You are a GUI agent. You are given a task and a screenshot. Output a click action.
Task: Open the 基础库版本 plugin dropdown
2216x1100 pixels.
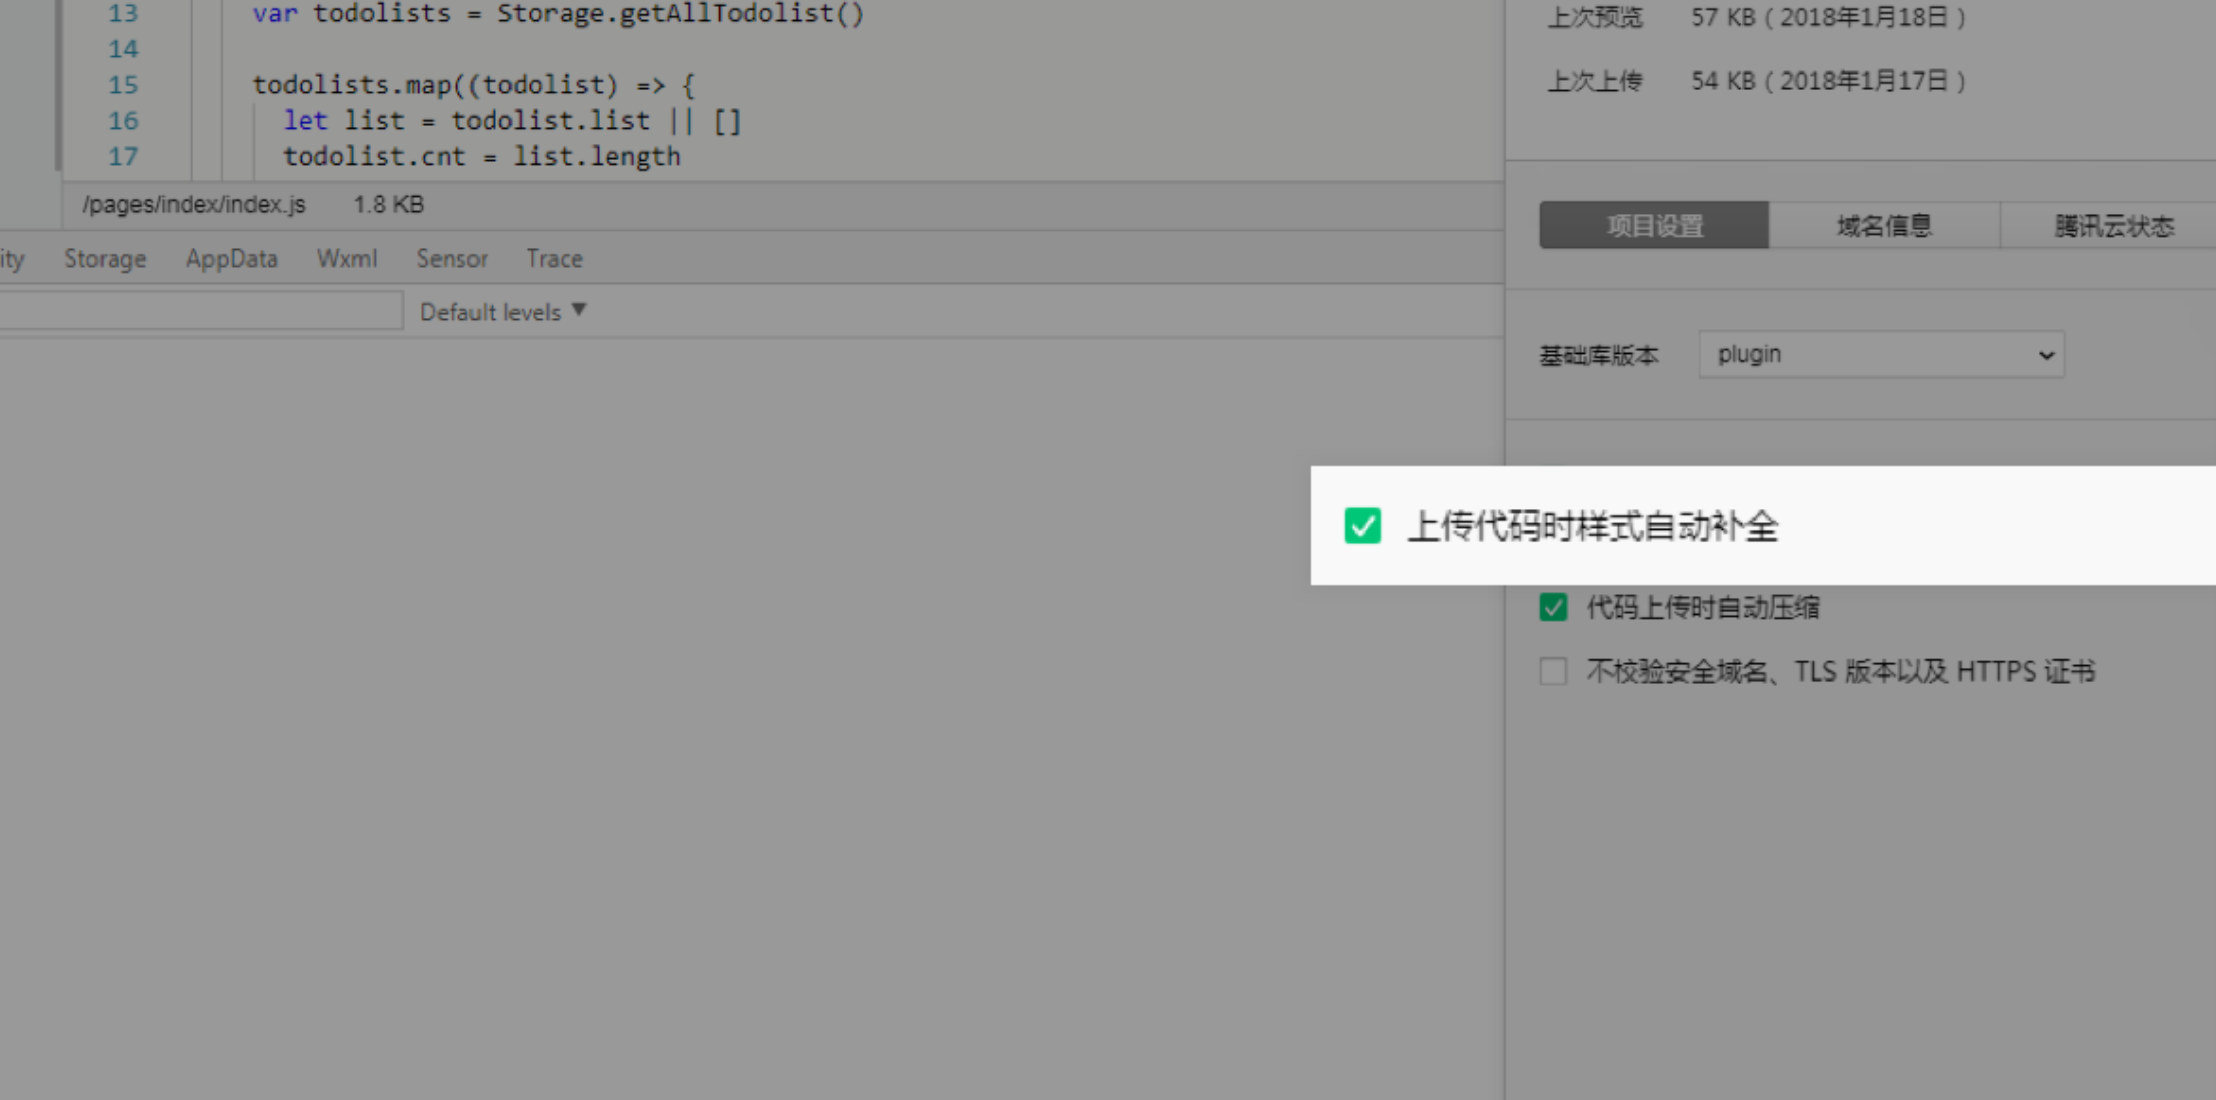1881,355
